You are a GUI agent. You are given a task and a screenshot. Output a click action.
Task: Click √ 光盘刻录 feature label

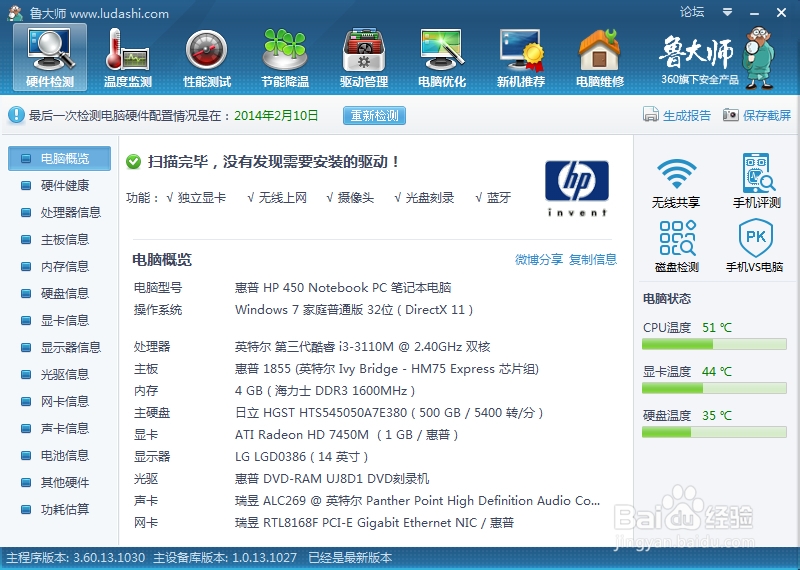[424, 198]
